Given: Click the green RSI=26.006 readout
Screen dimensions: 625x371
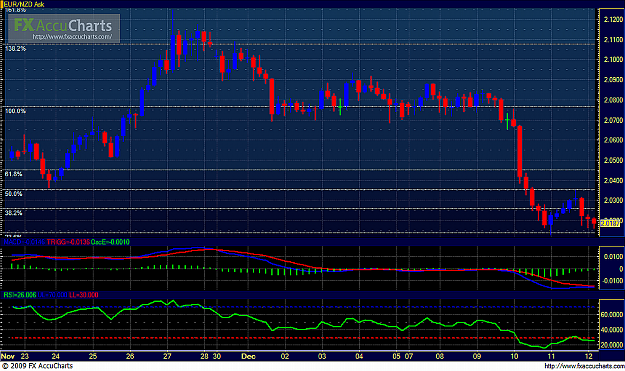Looking at the screenshot, I should point(20,295).
